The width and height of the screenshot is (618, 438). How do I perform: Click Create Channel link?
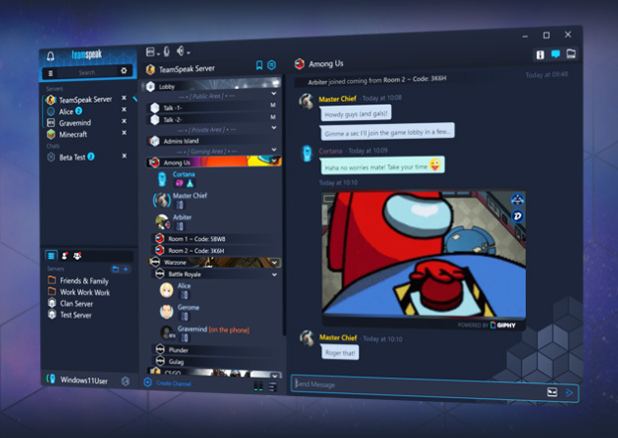tap(173, 383)
